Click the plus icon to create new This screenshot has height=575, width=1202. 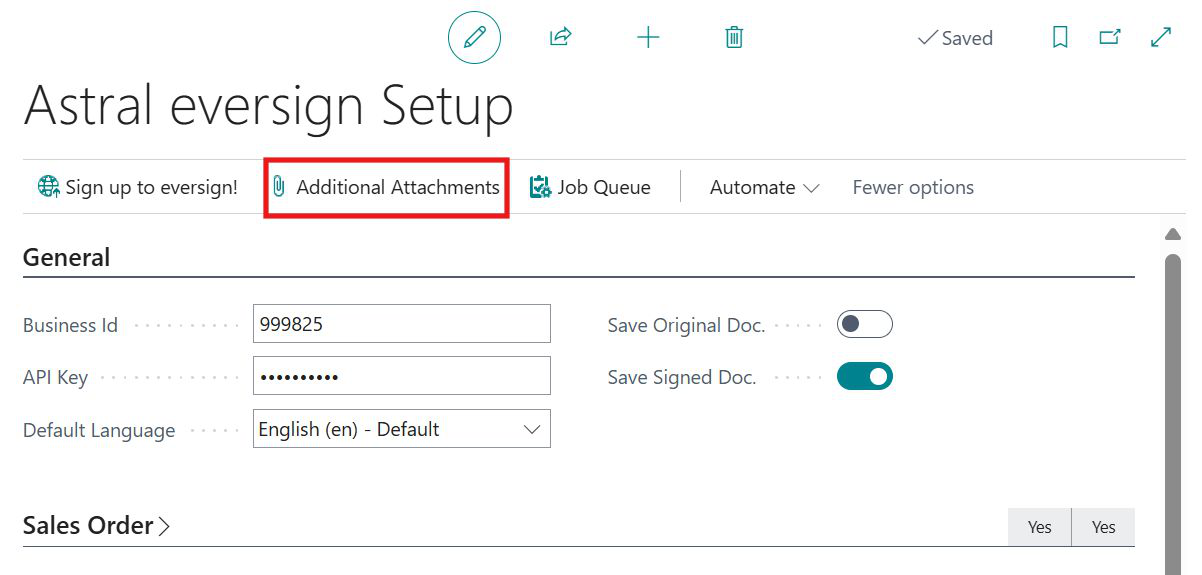click(648, 38)
